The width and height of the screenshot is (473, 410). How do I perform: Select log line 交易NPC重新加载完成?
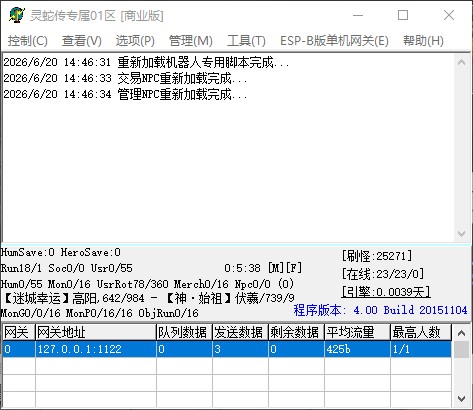(x=125, y=78)
